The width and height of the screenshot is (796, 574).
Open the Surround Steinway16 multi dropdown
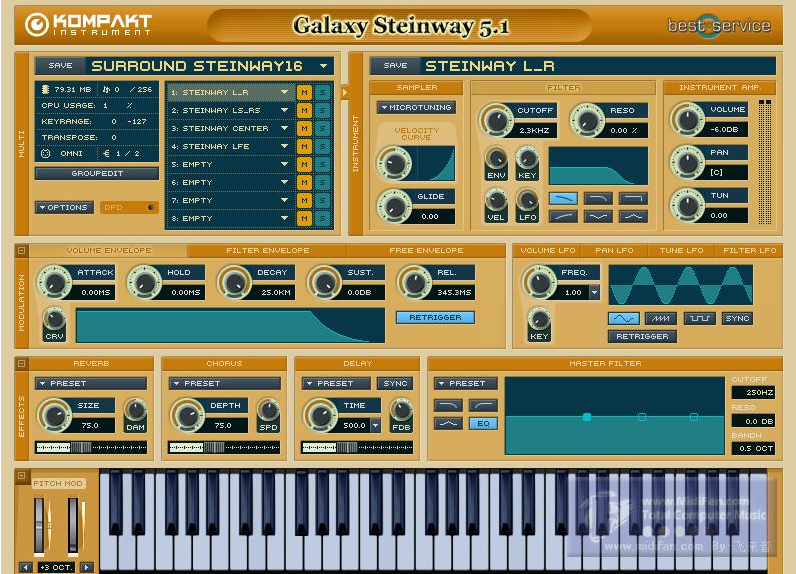point(323,66)
